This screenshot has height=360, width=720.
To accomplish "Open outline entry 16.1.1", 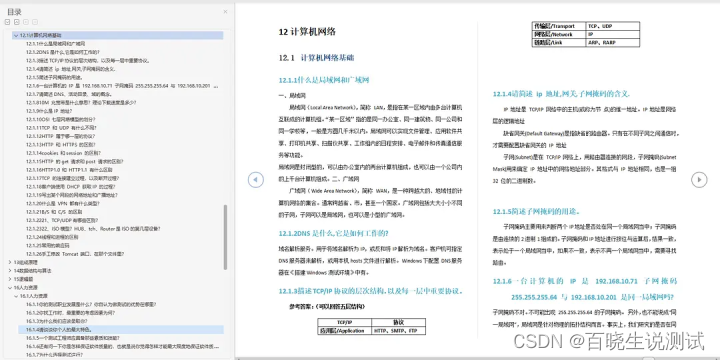I will click(91, 304).
